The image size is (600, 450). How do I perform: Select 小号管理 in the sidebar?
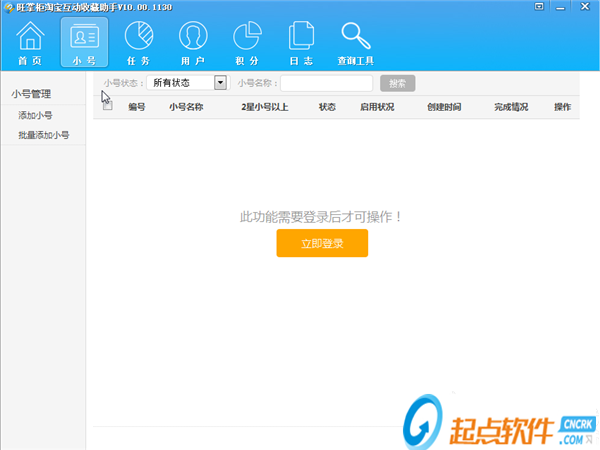pyautogui.click(x=31, y=94)
